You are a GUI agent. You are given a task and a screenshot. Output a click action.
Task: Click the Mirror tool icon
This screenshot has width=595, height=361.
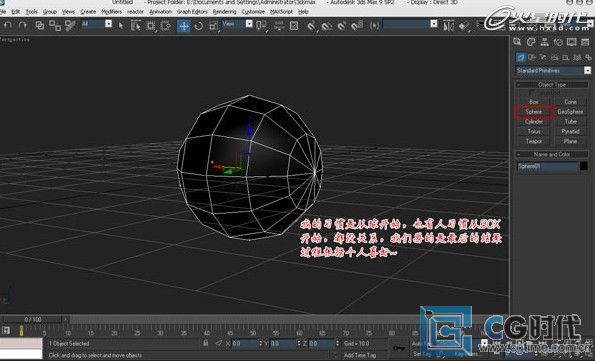click(449, 26)
